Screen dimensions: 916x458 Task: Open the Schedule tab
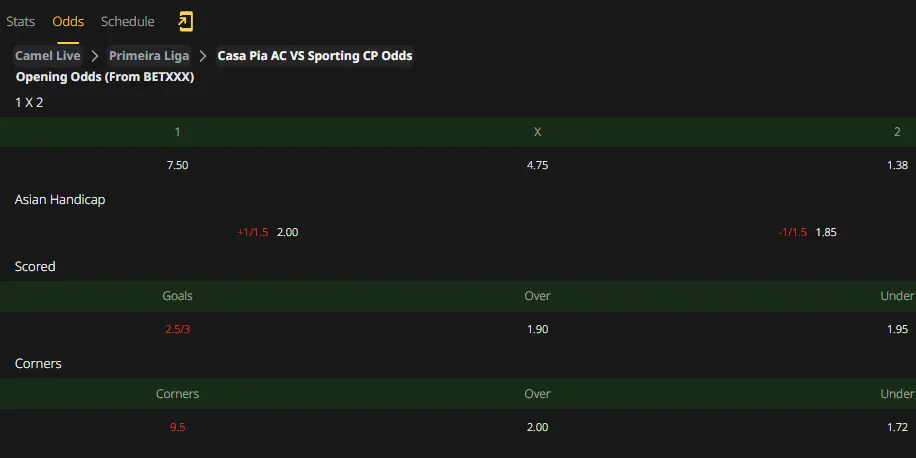tap(127, 22)
